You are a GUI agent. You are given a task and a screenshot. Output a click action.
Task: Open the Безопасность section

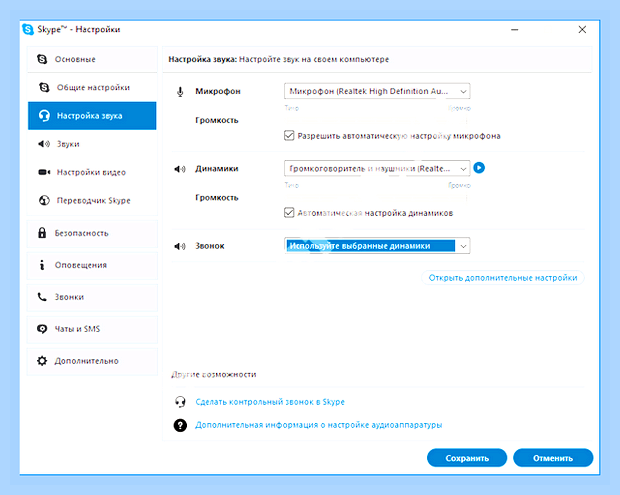coord(92,233)
